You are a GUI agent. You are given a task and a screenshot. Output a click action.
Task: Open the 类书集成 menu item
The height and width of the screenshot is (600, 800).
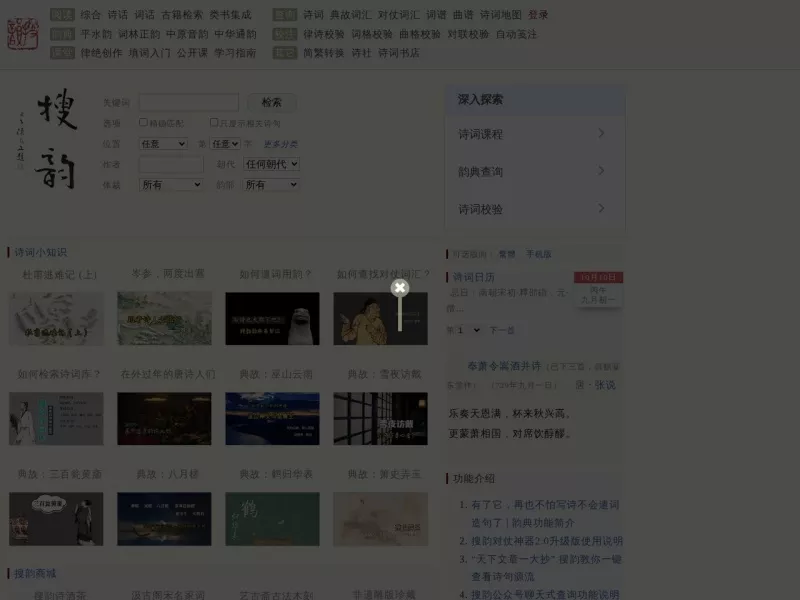tap(230, 15)
